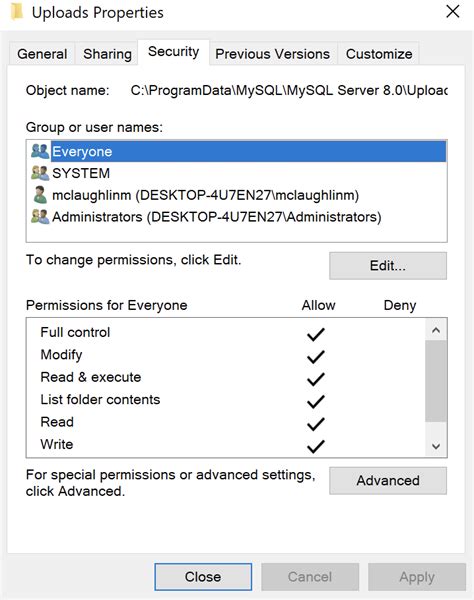Click the Read & execute permission label
474x600 pixels.
click(91, 377)
